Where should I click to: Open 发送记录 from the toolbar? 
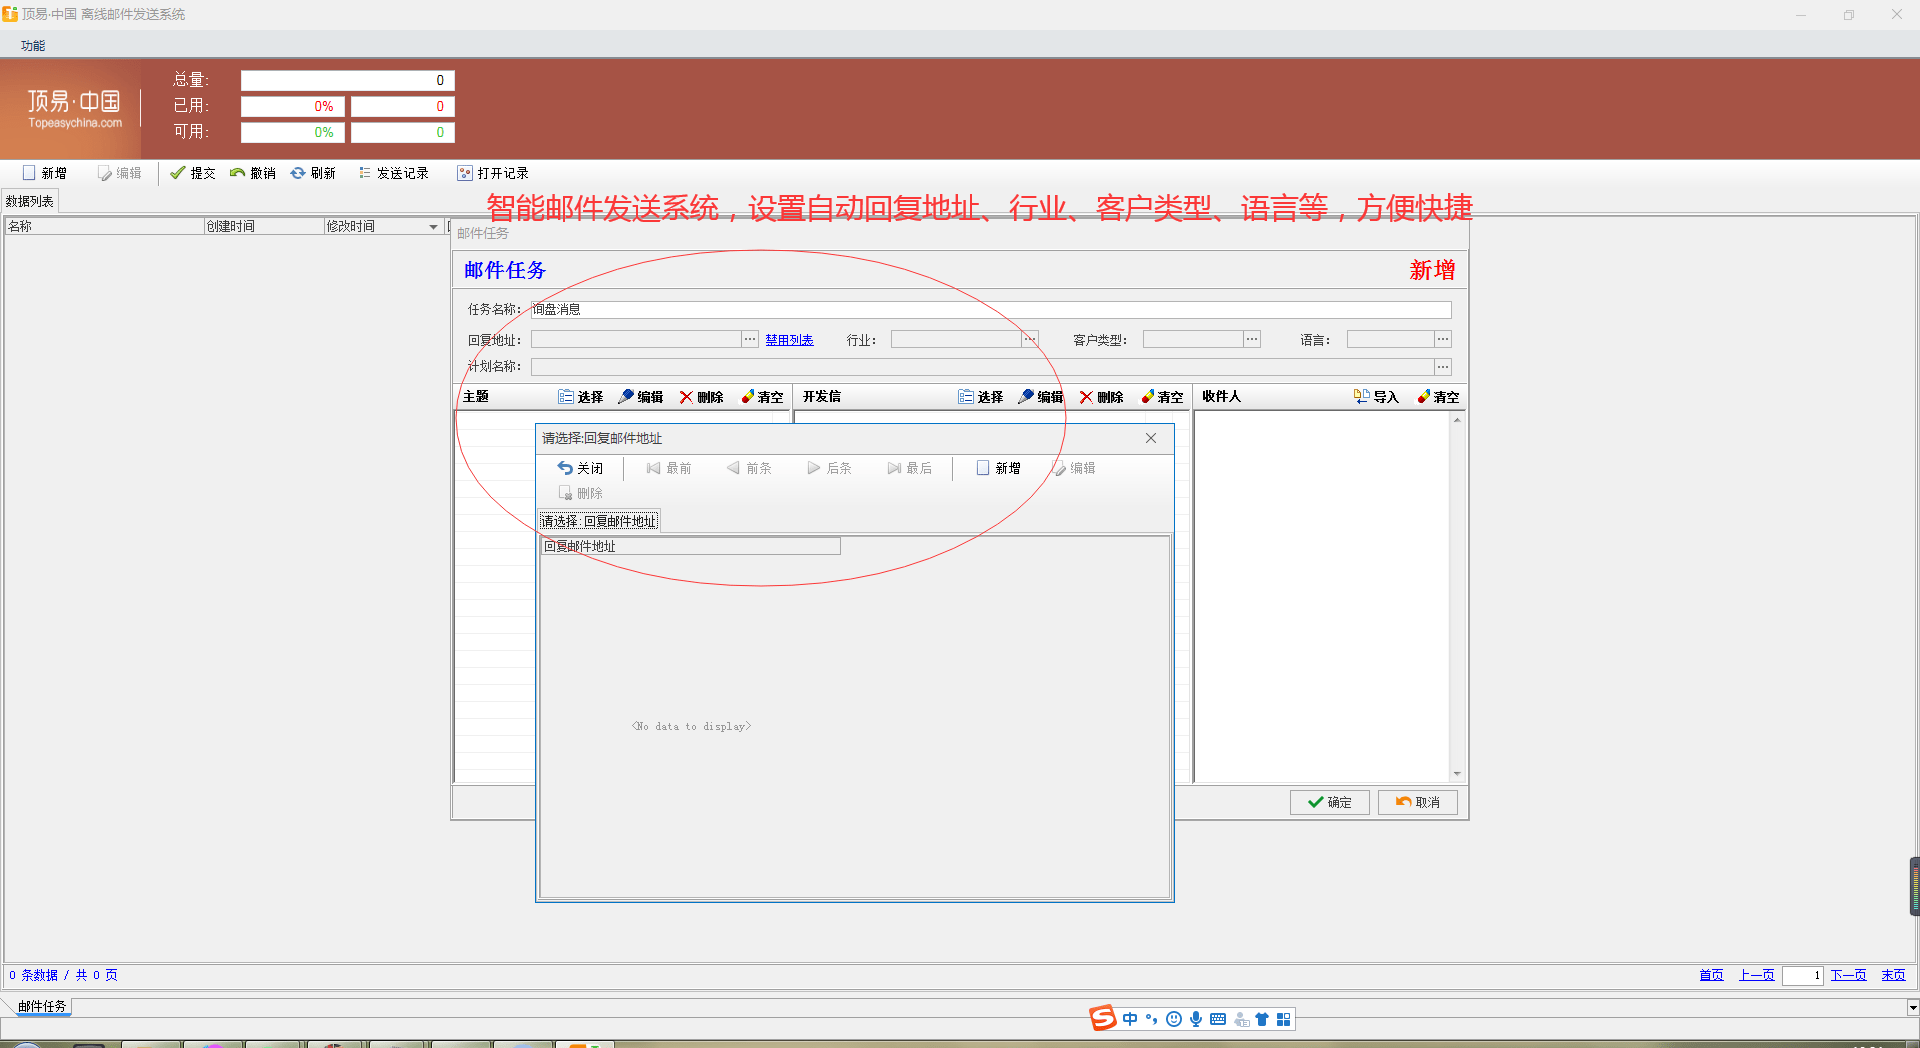[x=393, y=173]
